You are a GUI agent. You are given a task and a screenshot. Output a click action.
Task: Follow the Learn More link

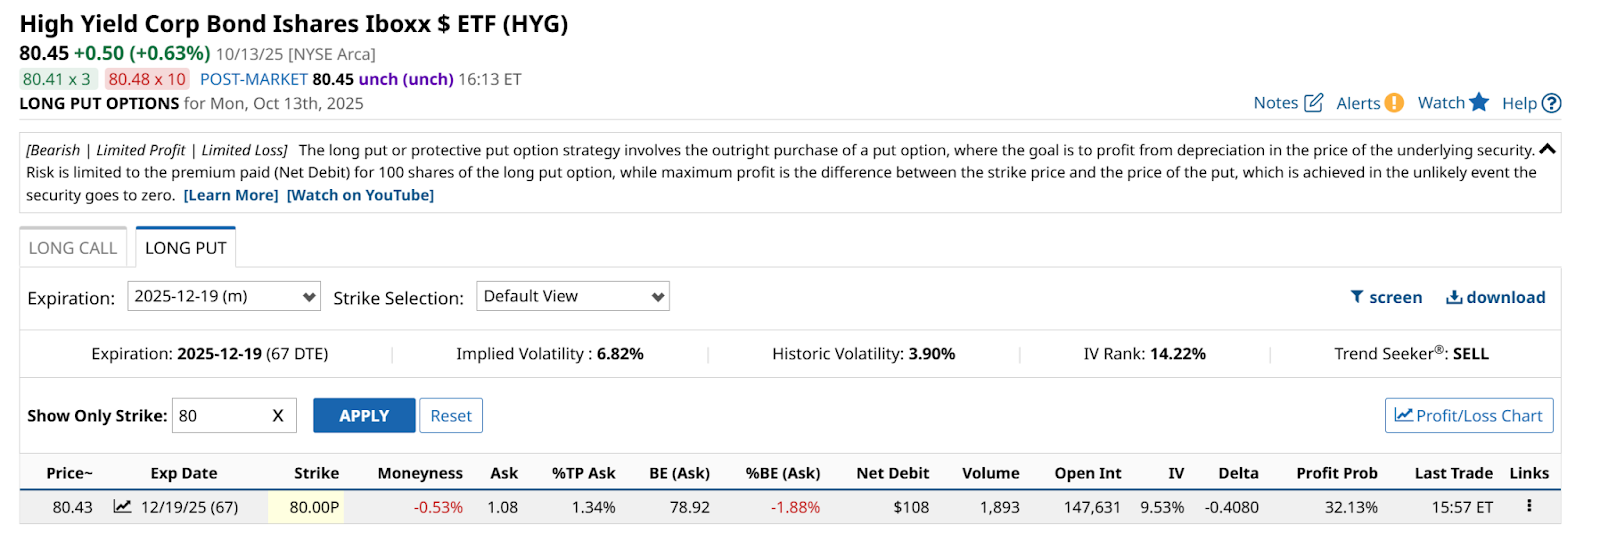pos(231,195)
